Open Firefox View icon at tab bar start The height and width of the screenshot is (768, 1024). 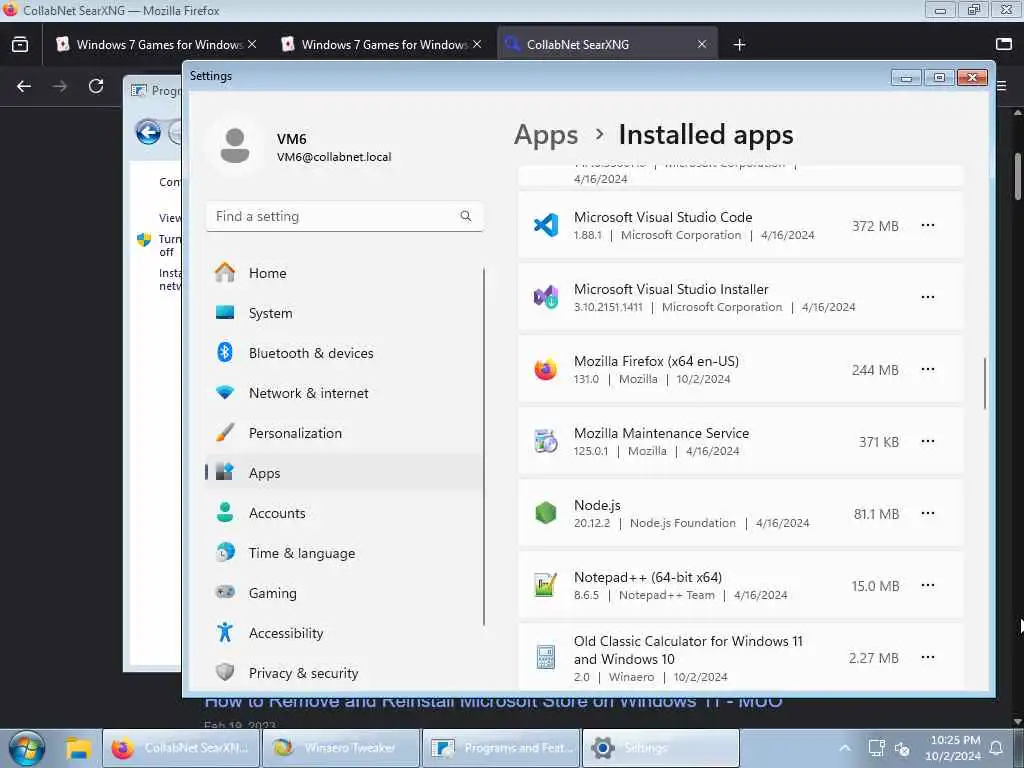pyautogui.click(x=20, y=44)
